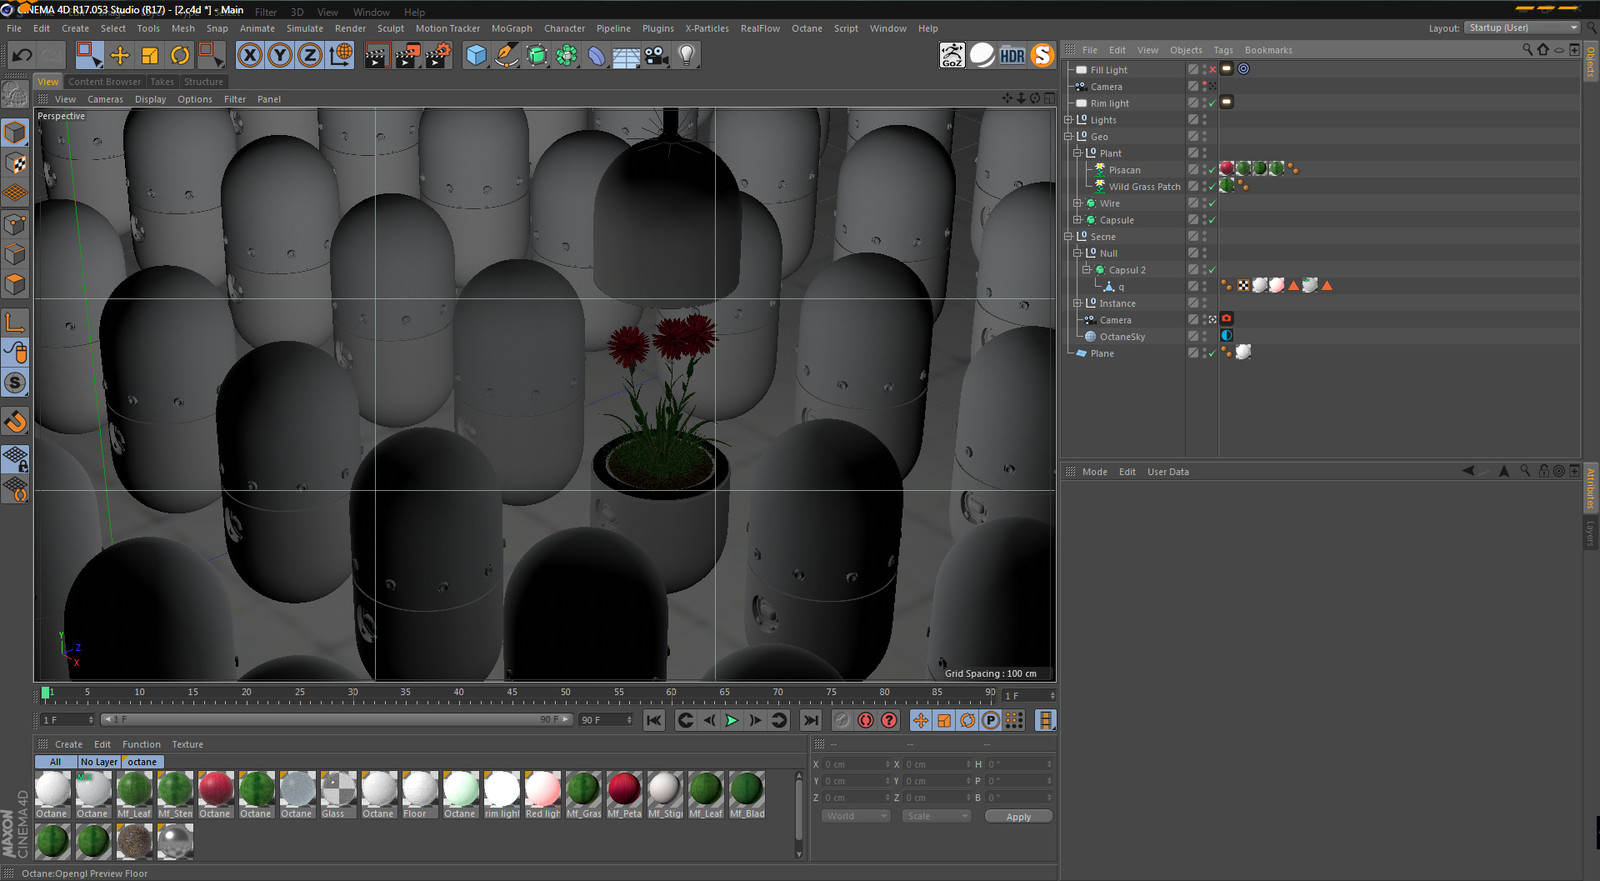Add a Cube primitive object
Image resolution: width=1600 pixels, height=881 pixels.
[x=476, y=55]
